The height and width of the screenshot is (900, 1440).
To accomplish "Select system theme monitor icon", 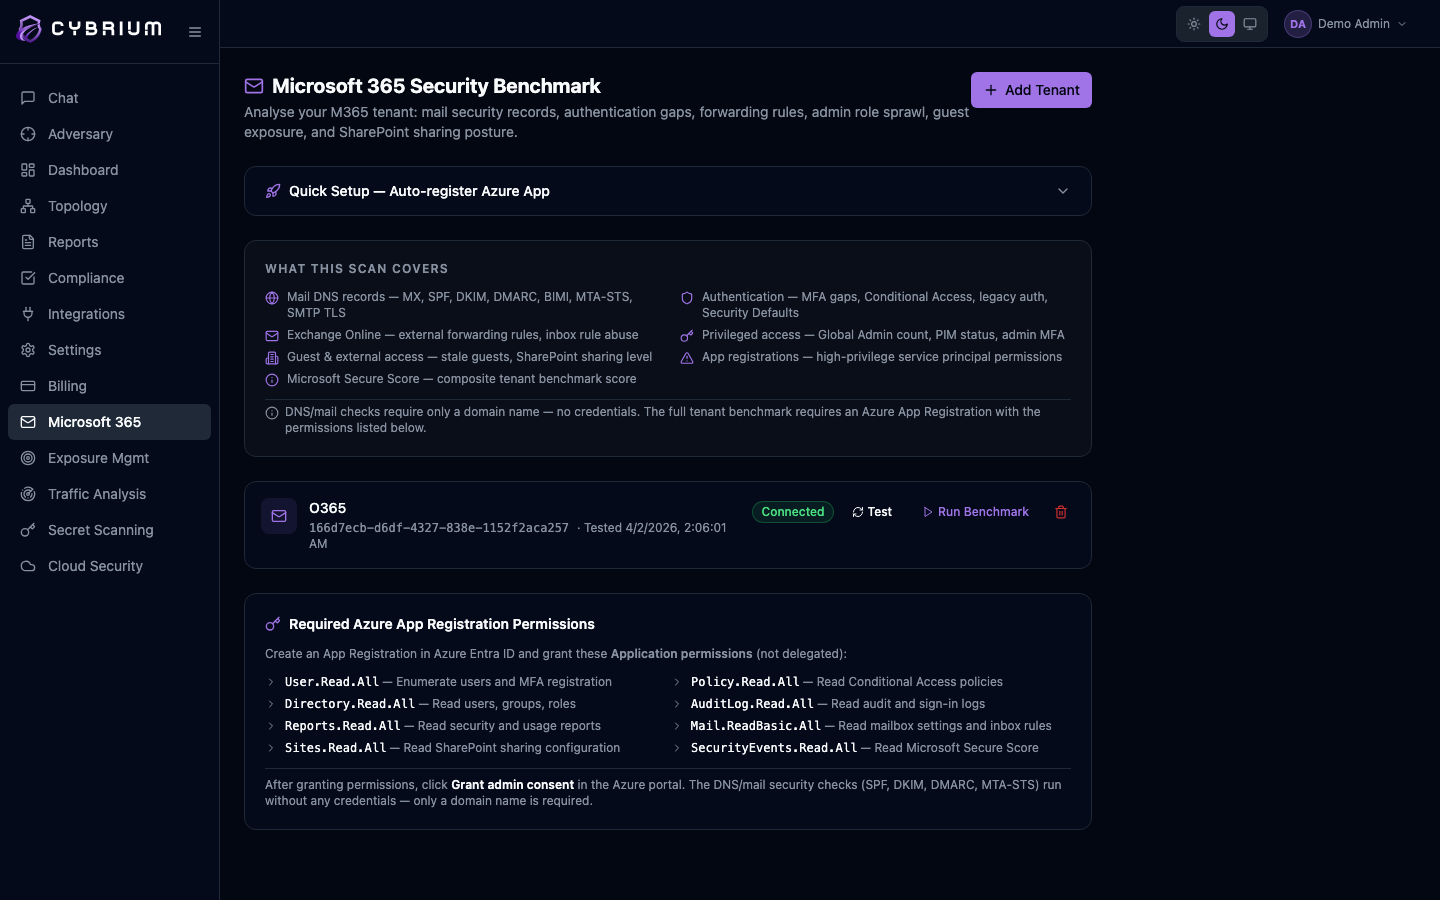I will point(1250,24).
